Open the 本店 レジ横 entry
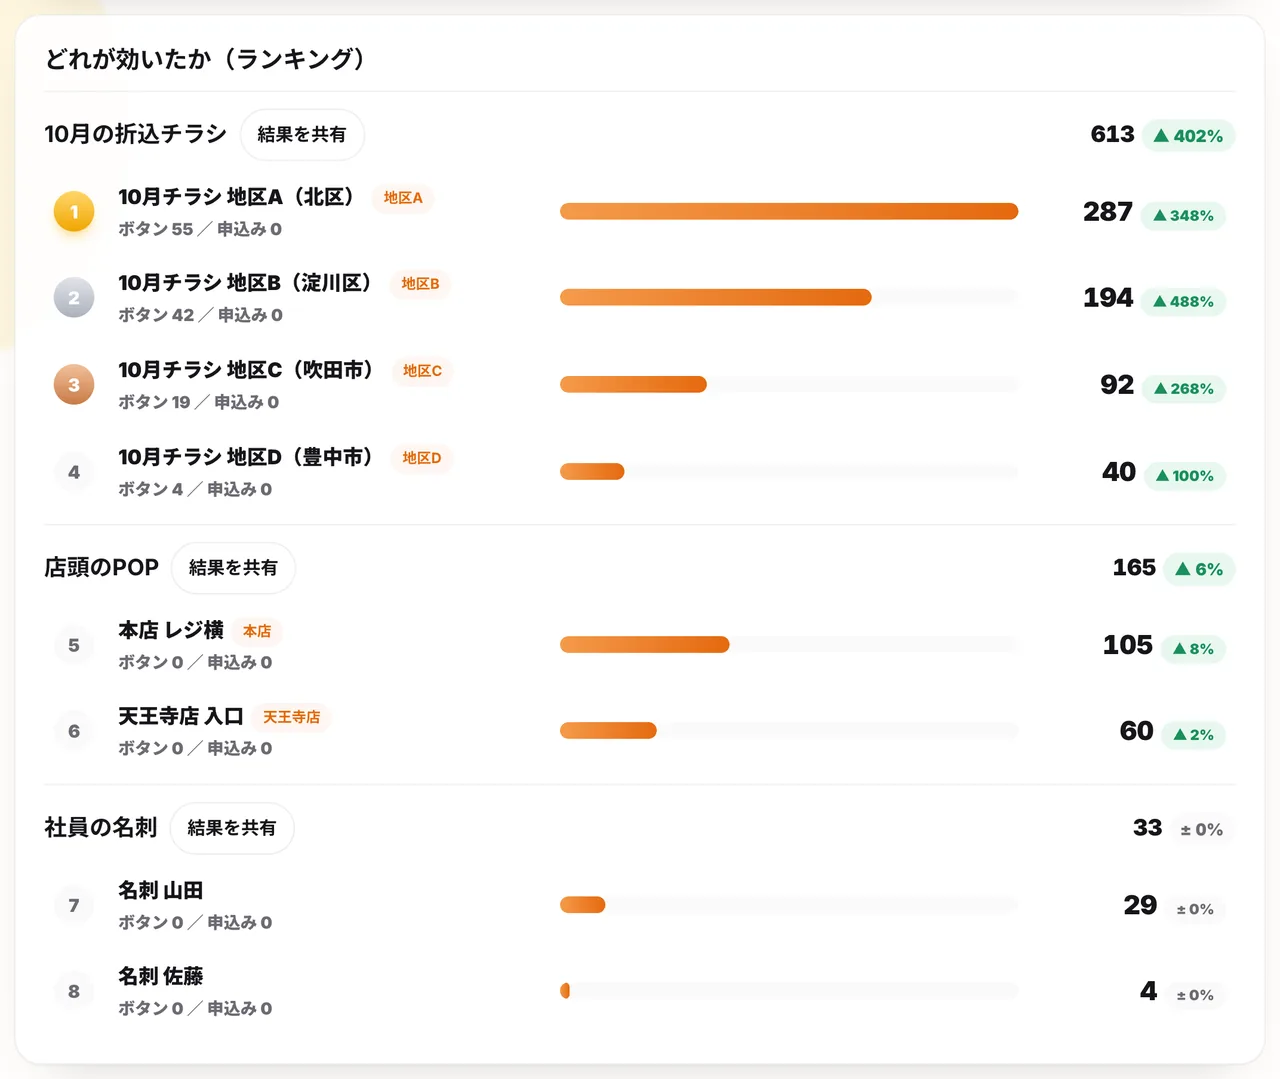The height and width of the screenshot is (1079, 1280). (x=171, y=630)
